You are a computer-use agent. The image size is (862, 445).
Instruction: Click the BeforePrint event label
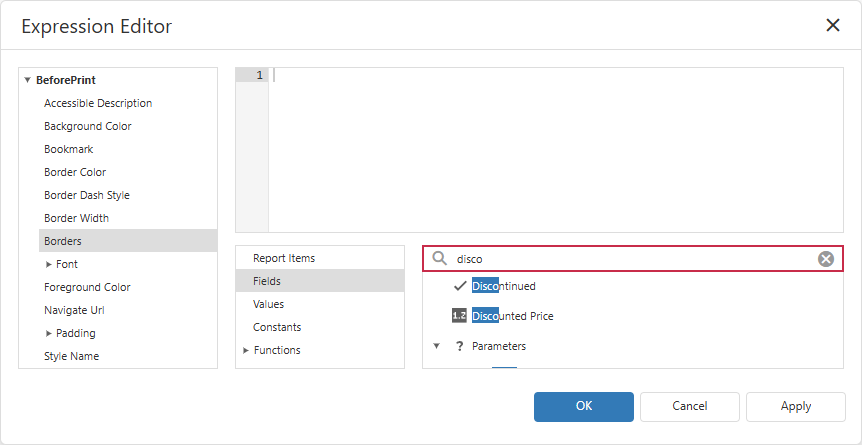click(66, 80)
